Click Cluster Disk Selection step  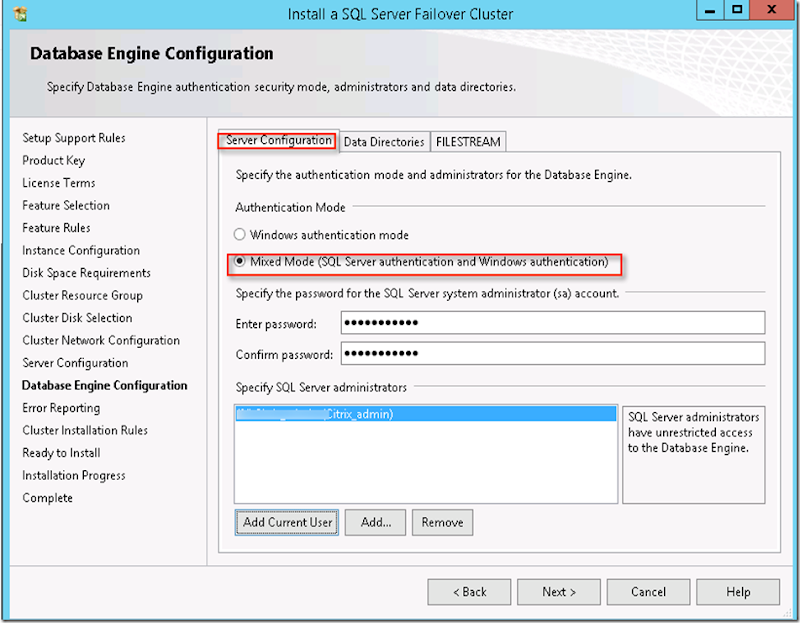pos(77,318)
